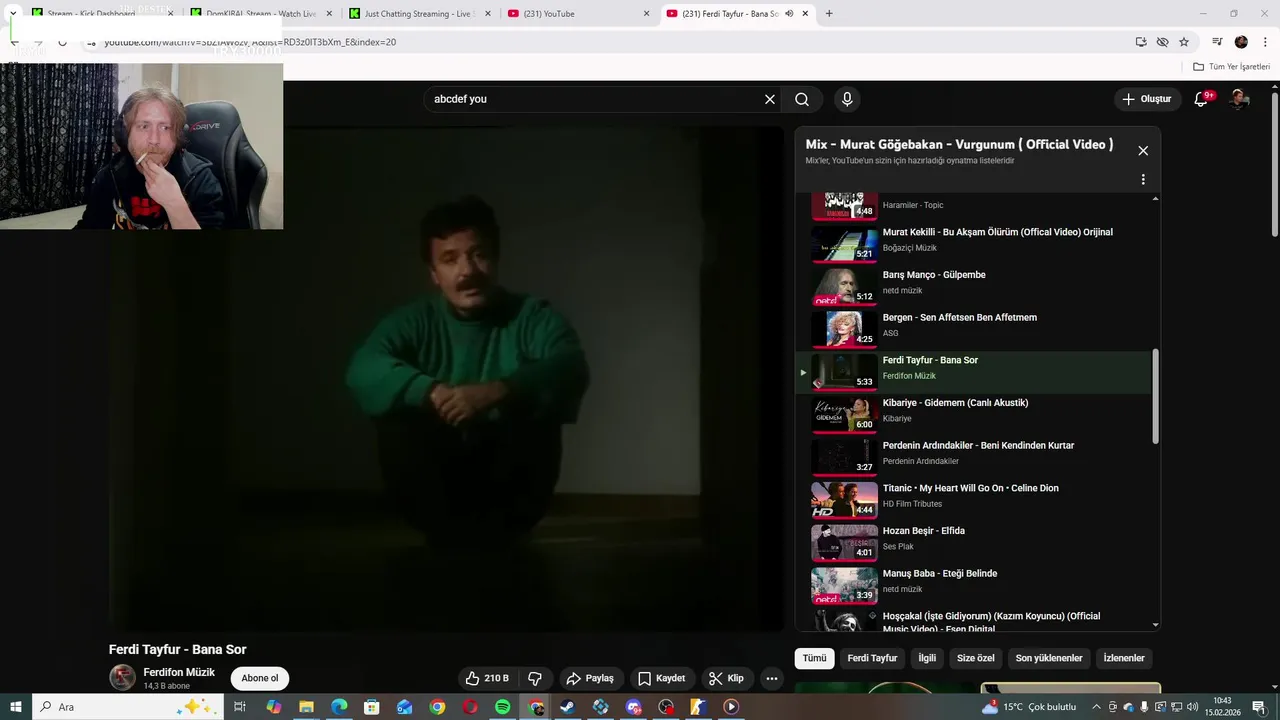Viewport: 1280px width, 720px height.
Task: Select the İzlenenler filter chip
Action: [x=1124, y=658]
